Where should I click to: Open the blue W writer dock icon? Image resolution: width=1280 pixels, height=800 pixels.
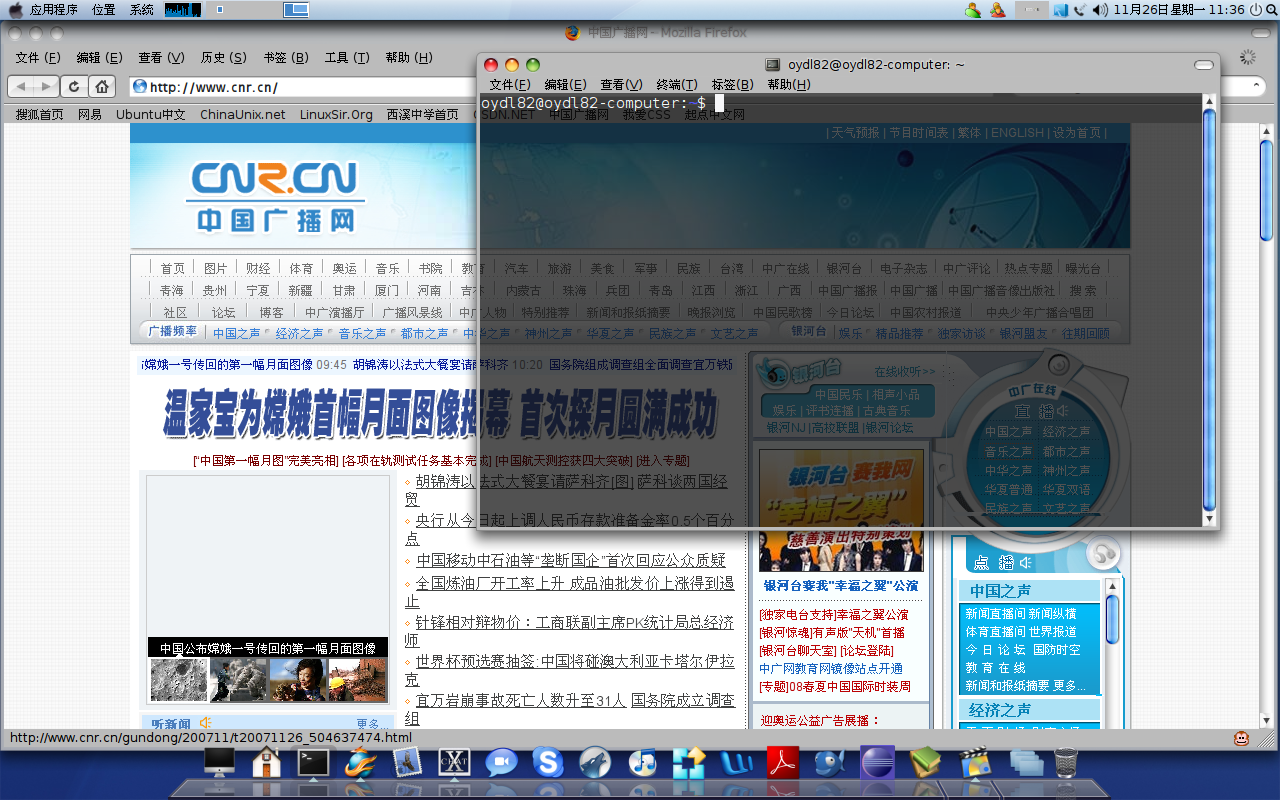(x=736, y=762)
